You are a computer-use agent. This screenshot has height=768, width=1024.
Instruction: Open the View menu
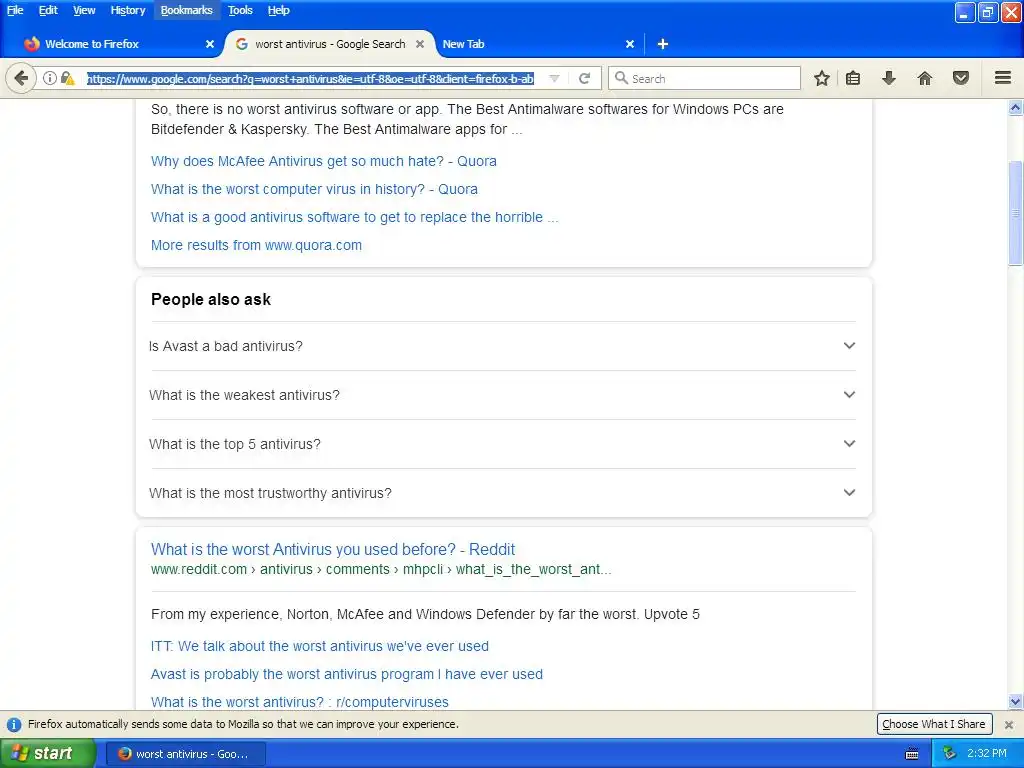tap(84, 10)
